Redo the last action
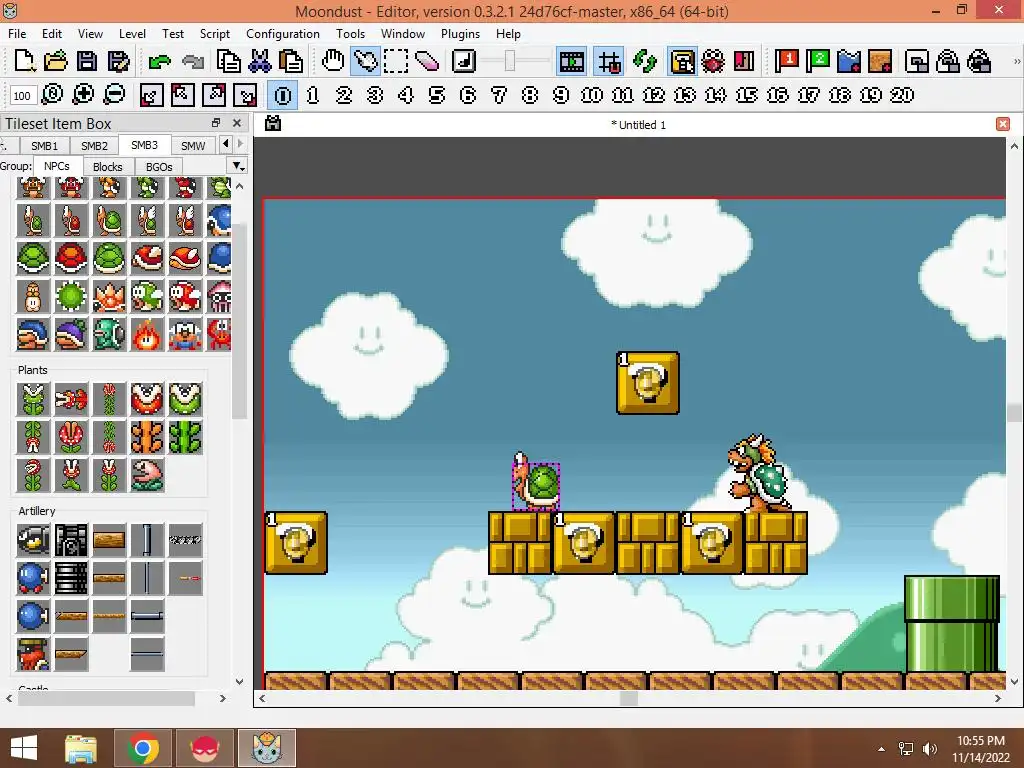The height and width of the screenshot is (768, 1024). [x=193, y=62]
